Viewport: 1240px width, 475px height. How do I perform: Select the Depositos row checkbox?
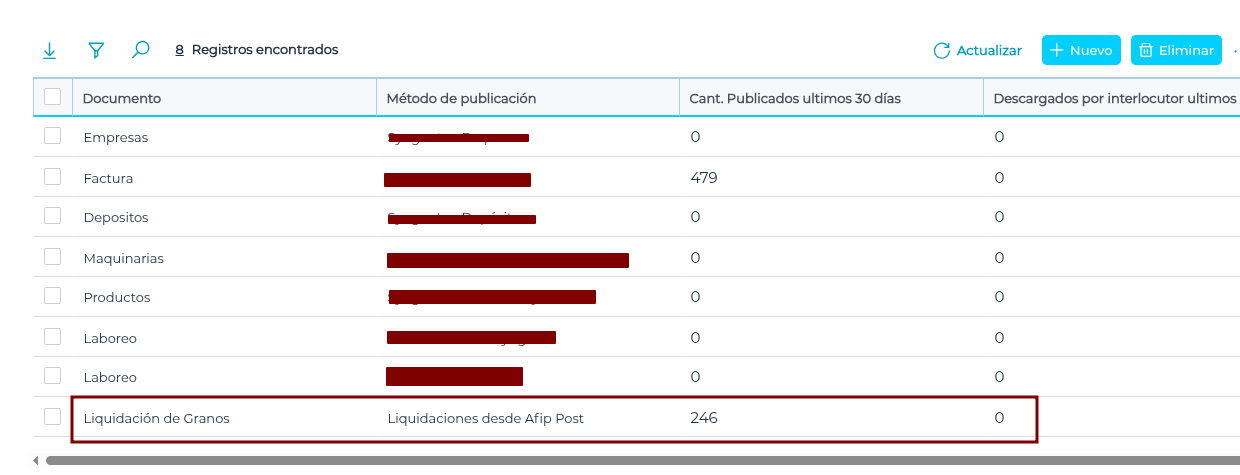[x=52, y=216]
